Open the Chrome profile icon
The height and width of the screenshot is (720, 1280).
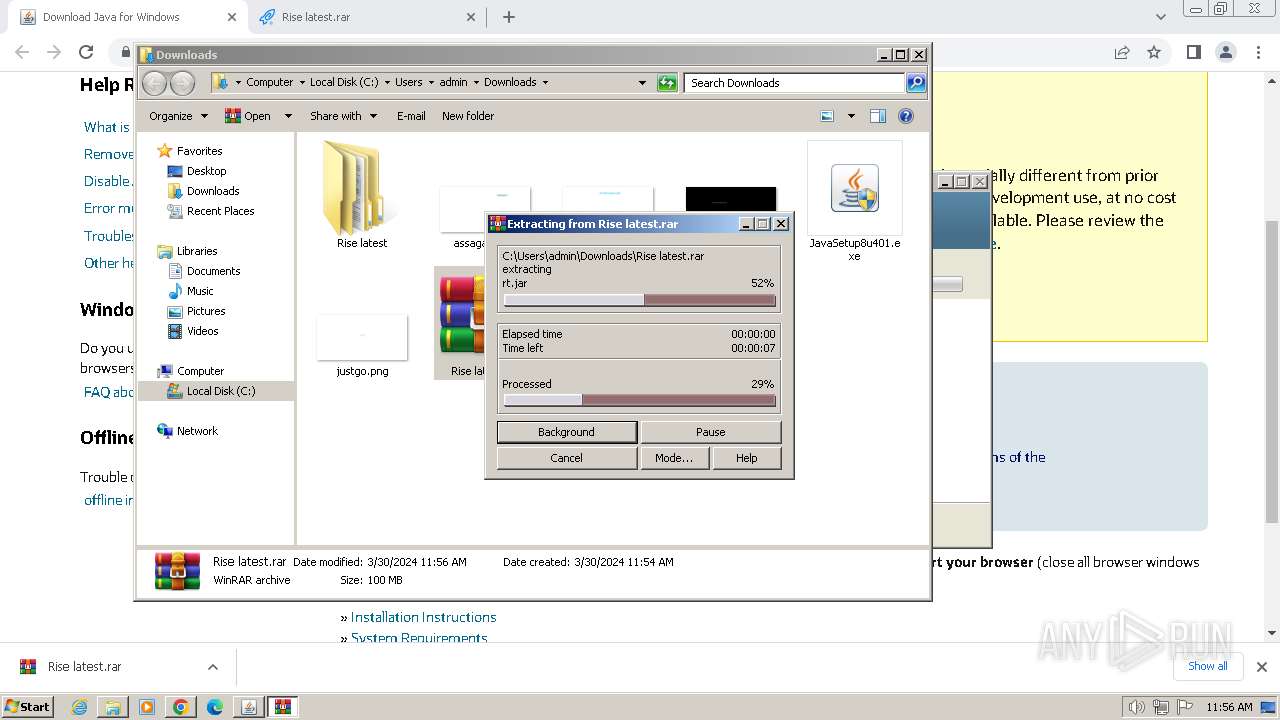click(1226, 52)
